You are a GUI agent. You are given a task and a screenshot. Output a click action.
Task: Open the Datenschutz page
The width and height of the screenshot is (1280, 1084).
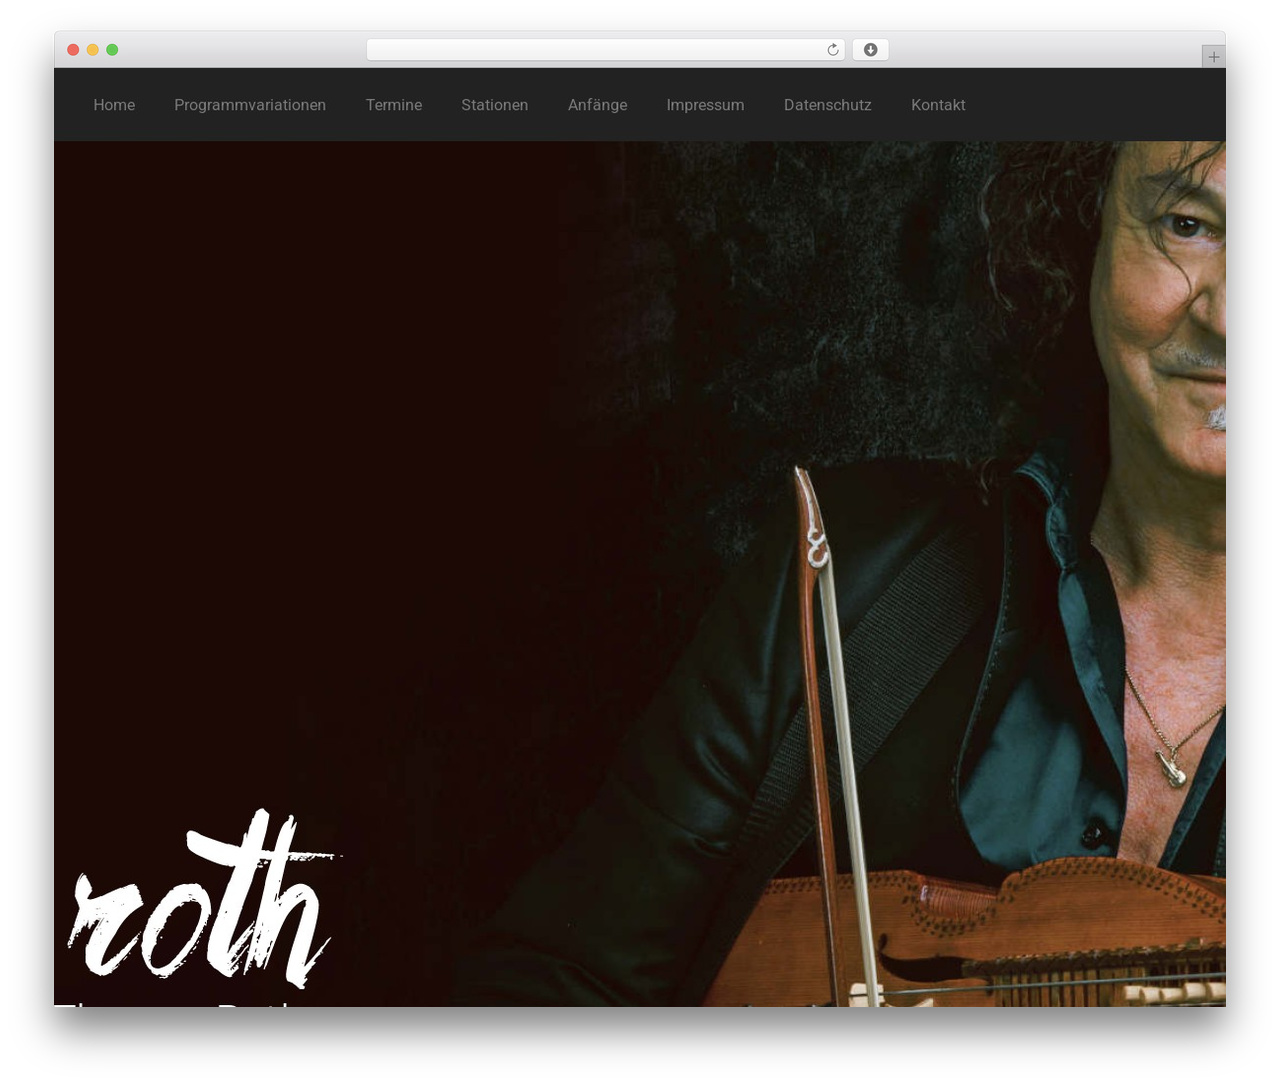click(x=828, y=105)
